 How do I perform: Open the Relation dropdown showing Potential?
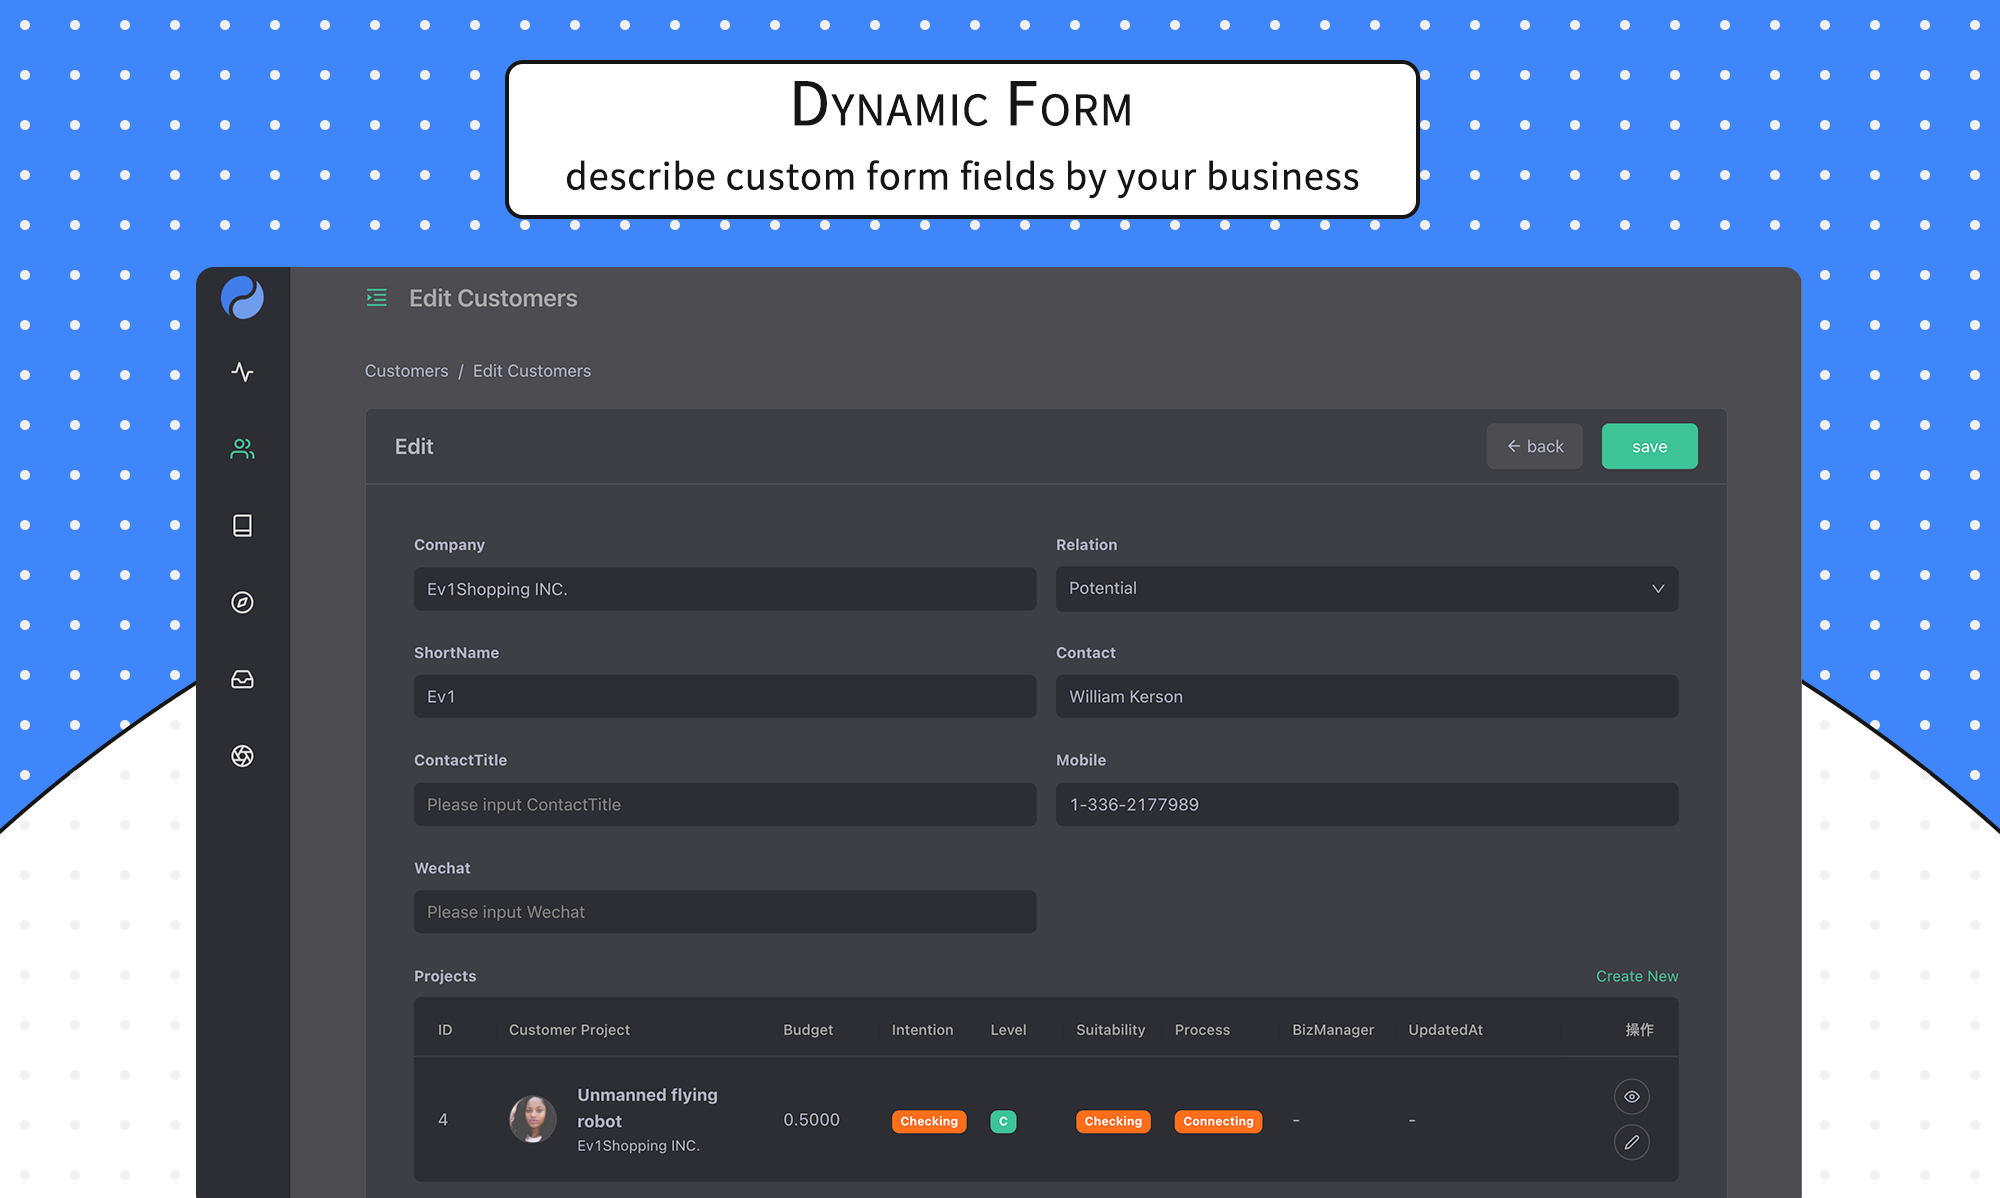(x=1366, y=589)
